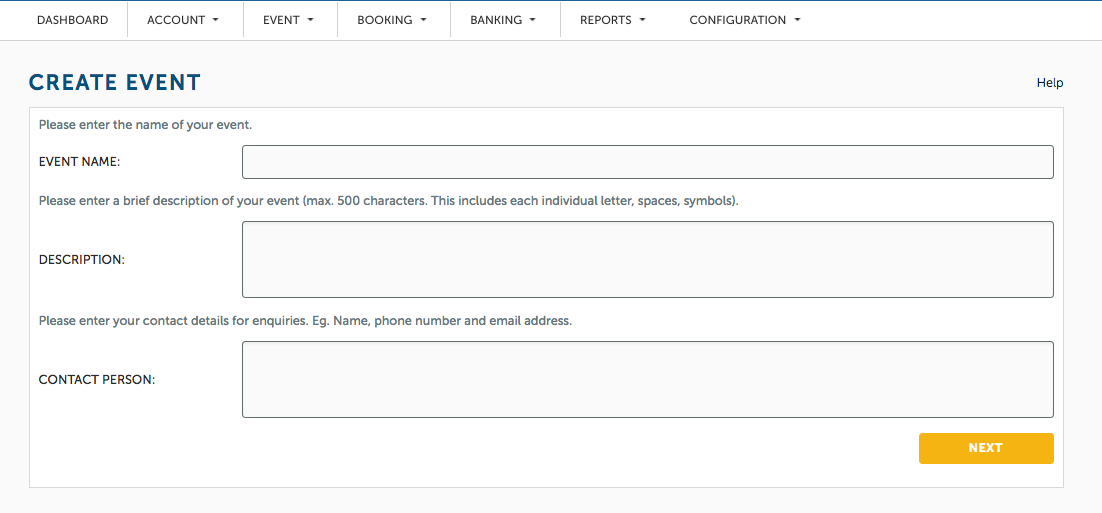Click the yellow Next button

[986, 448]
